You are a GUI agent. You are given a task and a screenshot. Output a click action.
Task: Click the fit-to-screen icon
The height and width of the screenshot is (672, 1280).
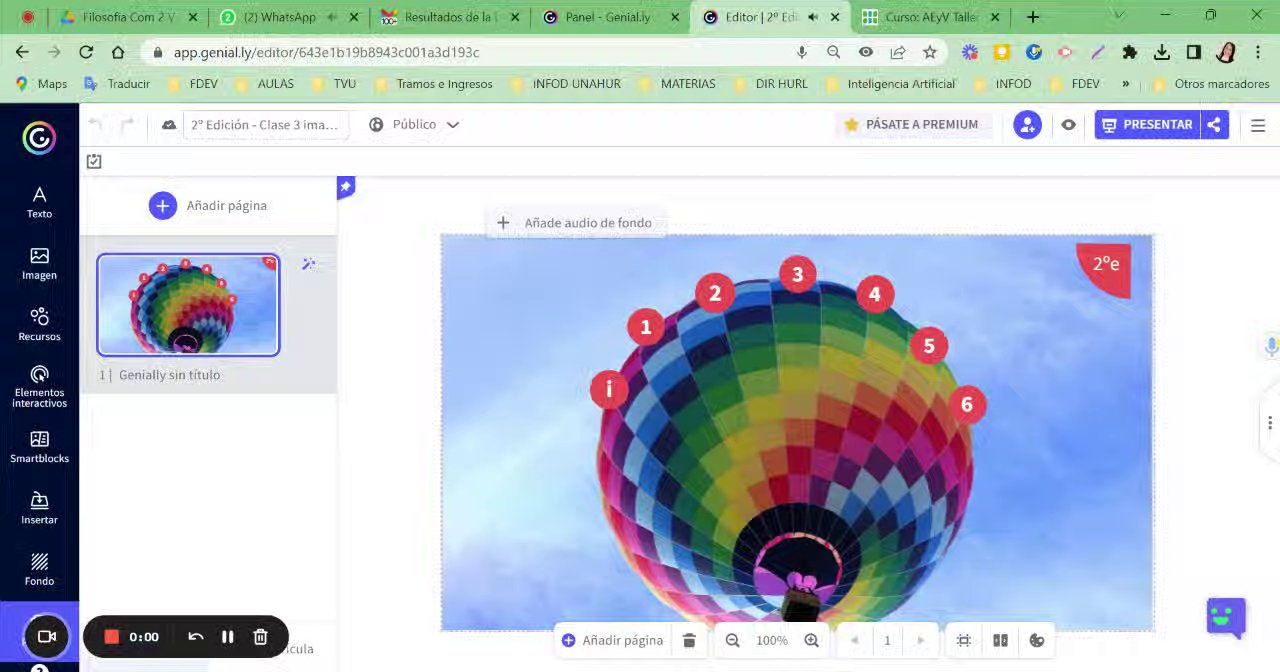tap(964, 640)
